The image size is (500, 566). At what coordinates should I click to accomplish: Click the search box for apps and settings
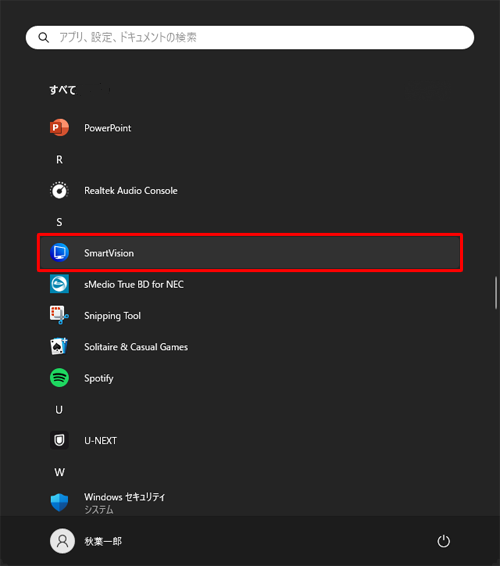[250, 38]
